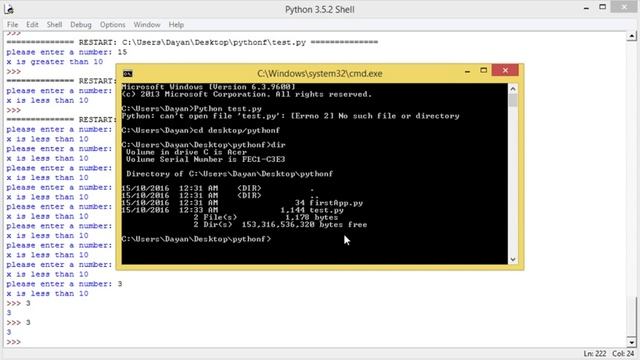This screenshot has width=640, height=360.
Task: Click the cmd.exe scrollbar up arrow
Action: 513,89
